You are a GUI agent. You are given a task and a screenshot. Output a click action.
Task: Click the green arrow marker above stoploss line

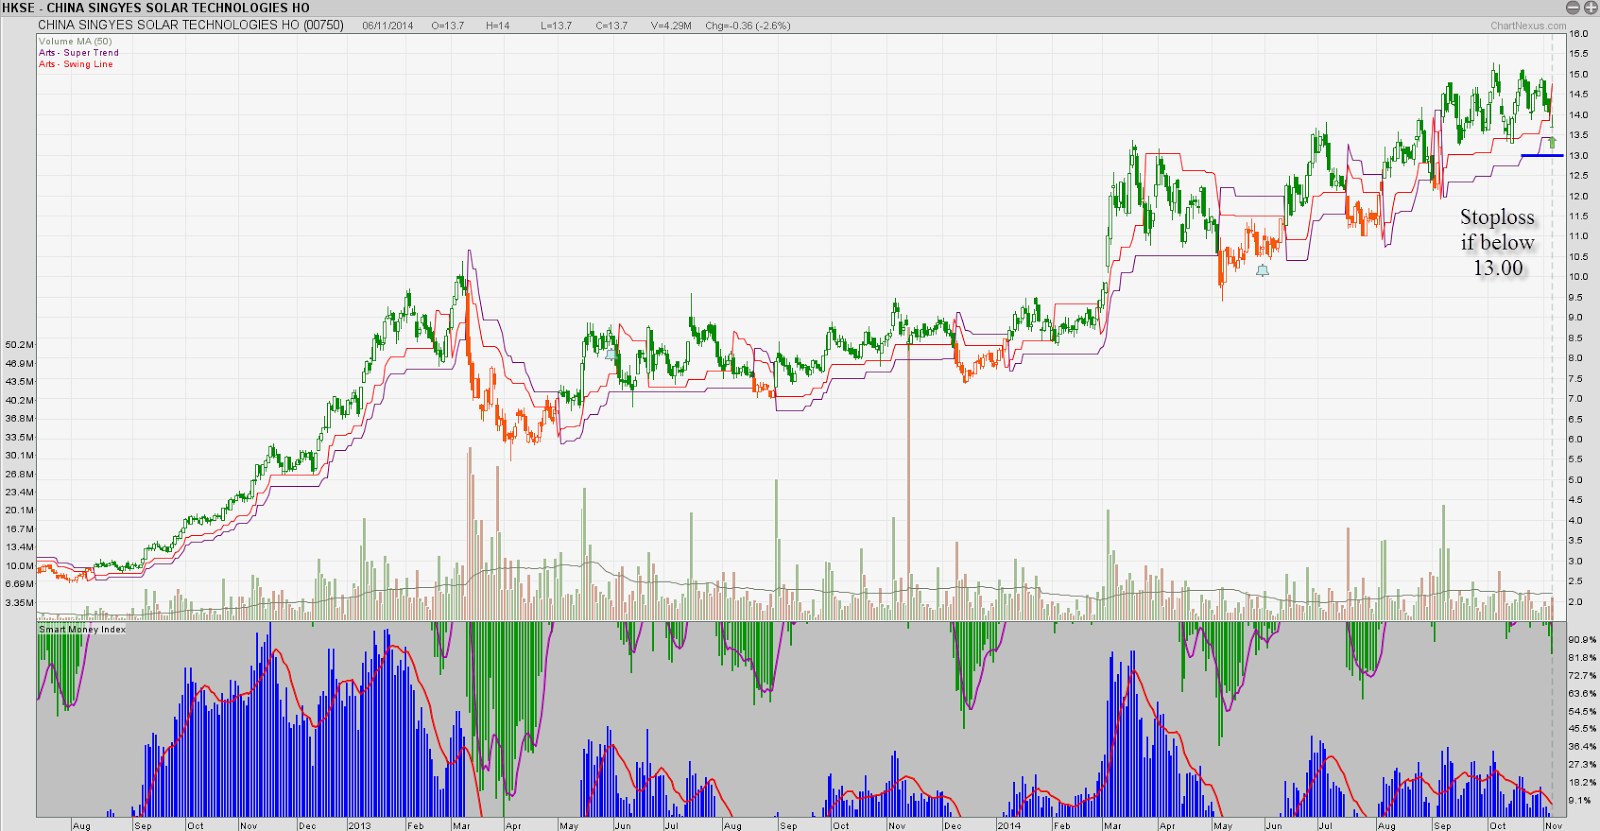pos(1553,143)
